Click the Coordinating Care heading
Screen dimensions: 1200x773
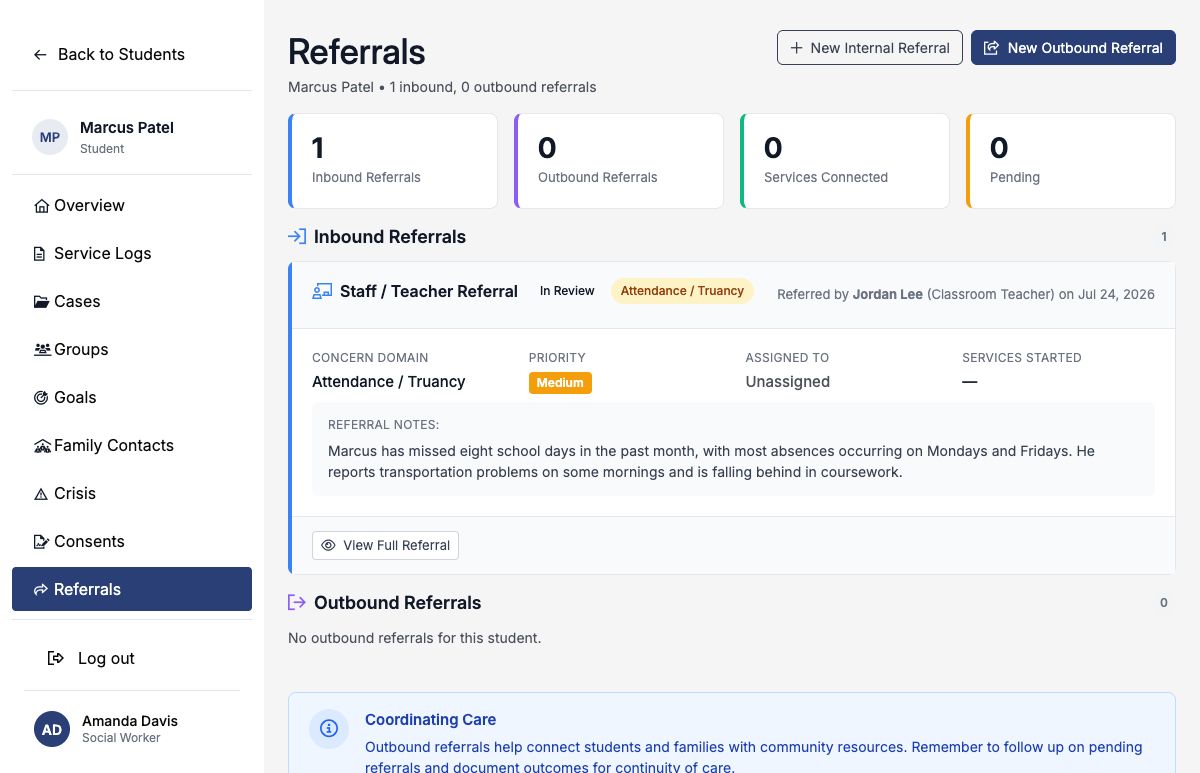(430, 720)
